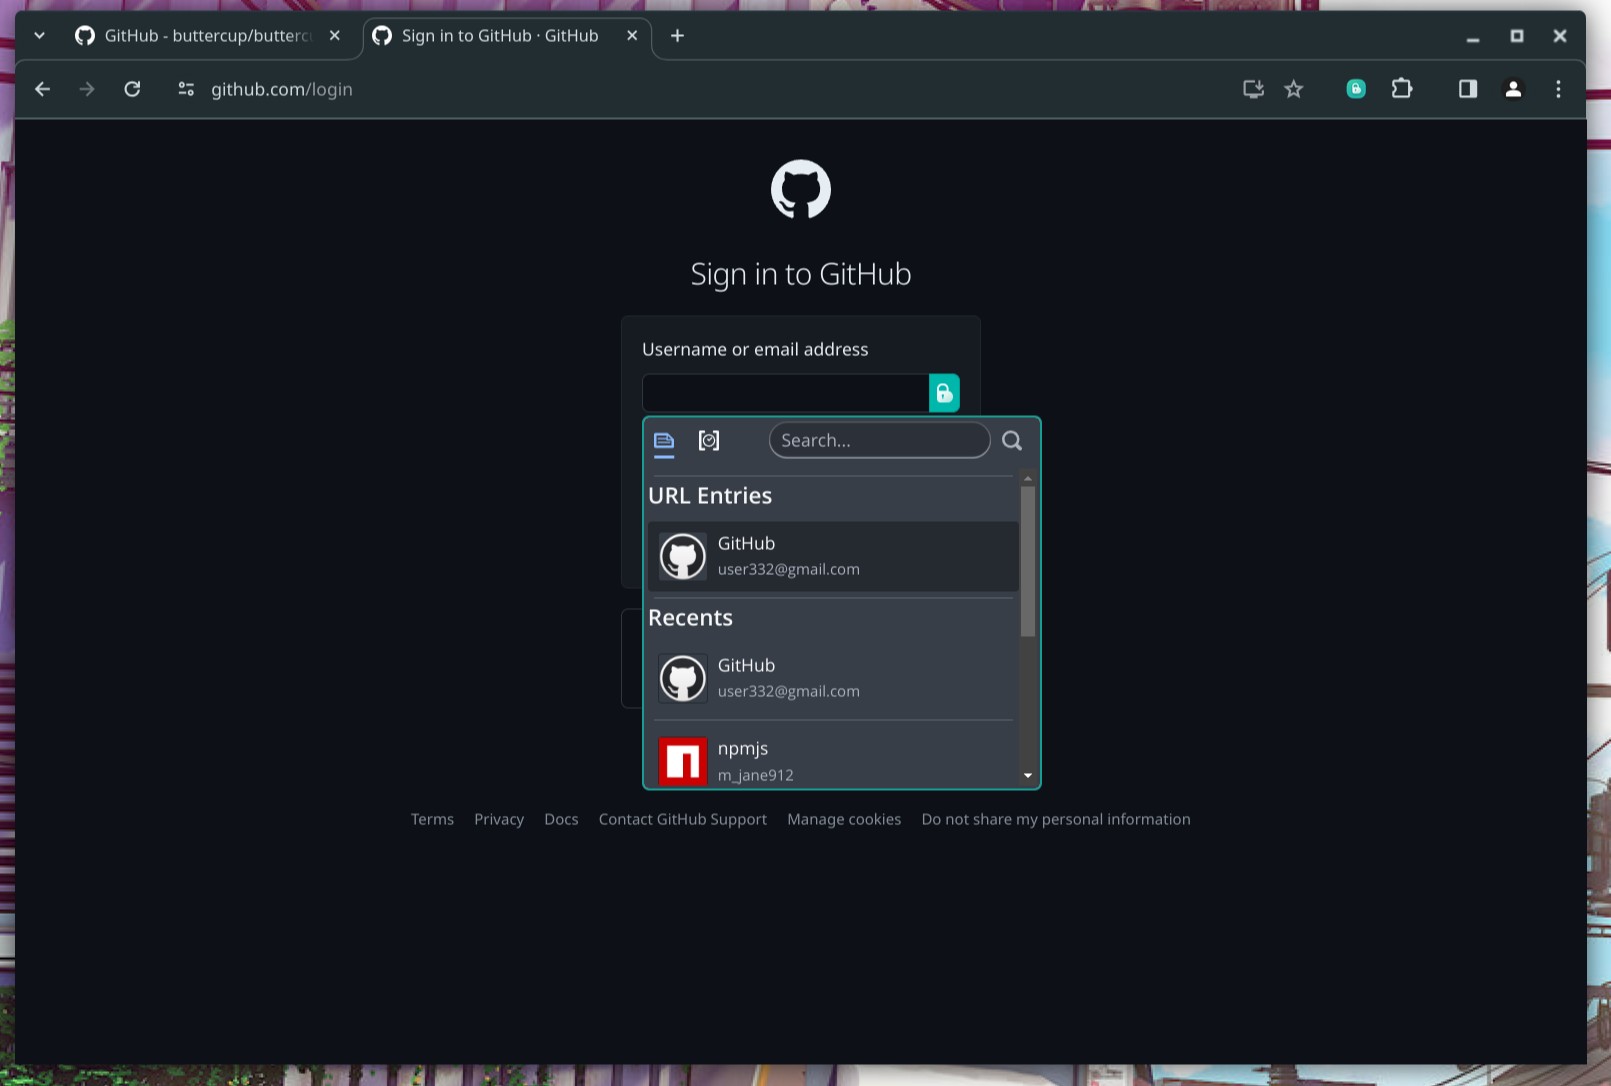Switch to GitHub - buttercup tab
This screenshot has width=1611, height=1086.
210,36
